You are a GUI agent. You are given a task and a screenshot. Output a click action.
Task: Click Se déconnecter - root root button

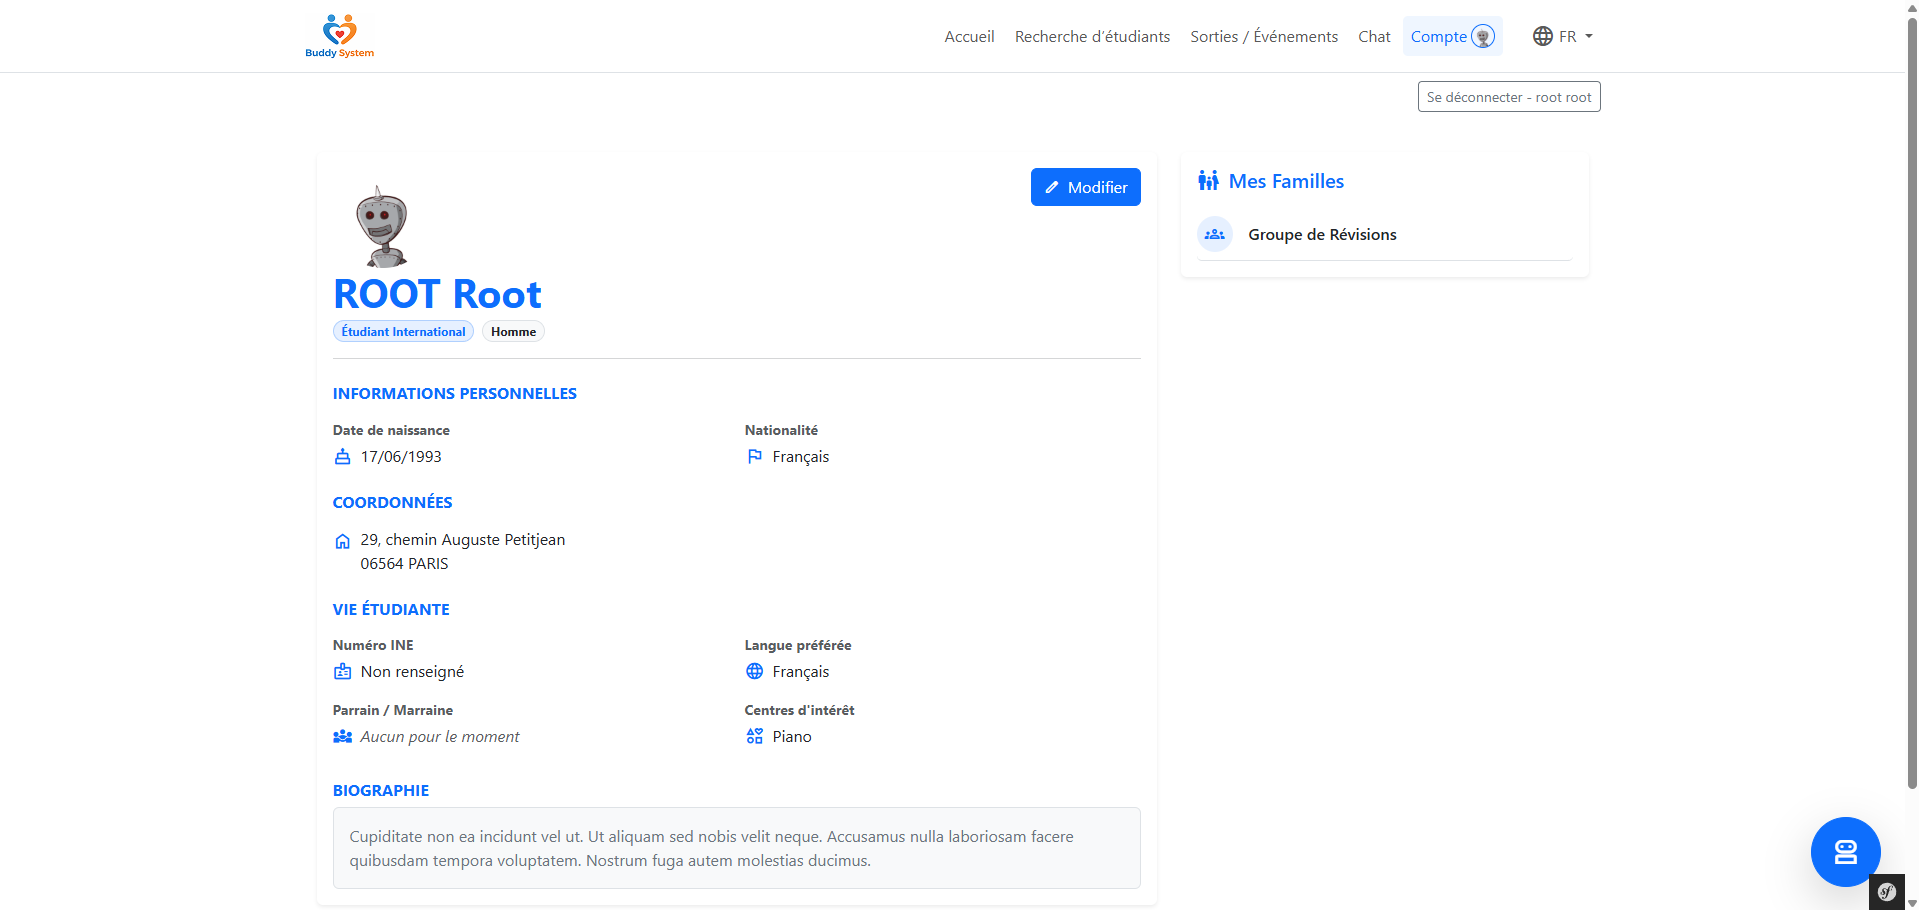coord(1508,97)
